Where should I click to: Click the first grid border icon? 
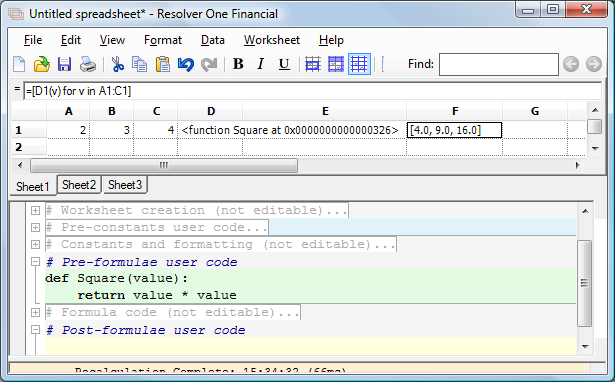point(313,64)
